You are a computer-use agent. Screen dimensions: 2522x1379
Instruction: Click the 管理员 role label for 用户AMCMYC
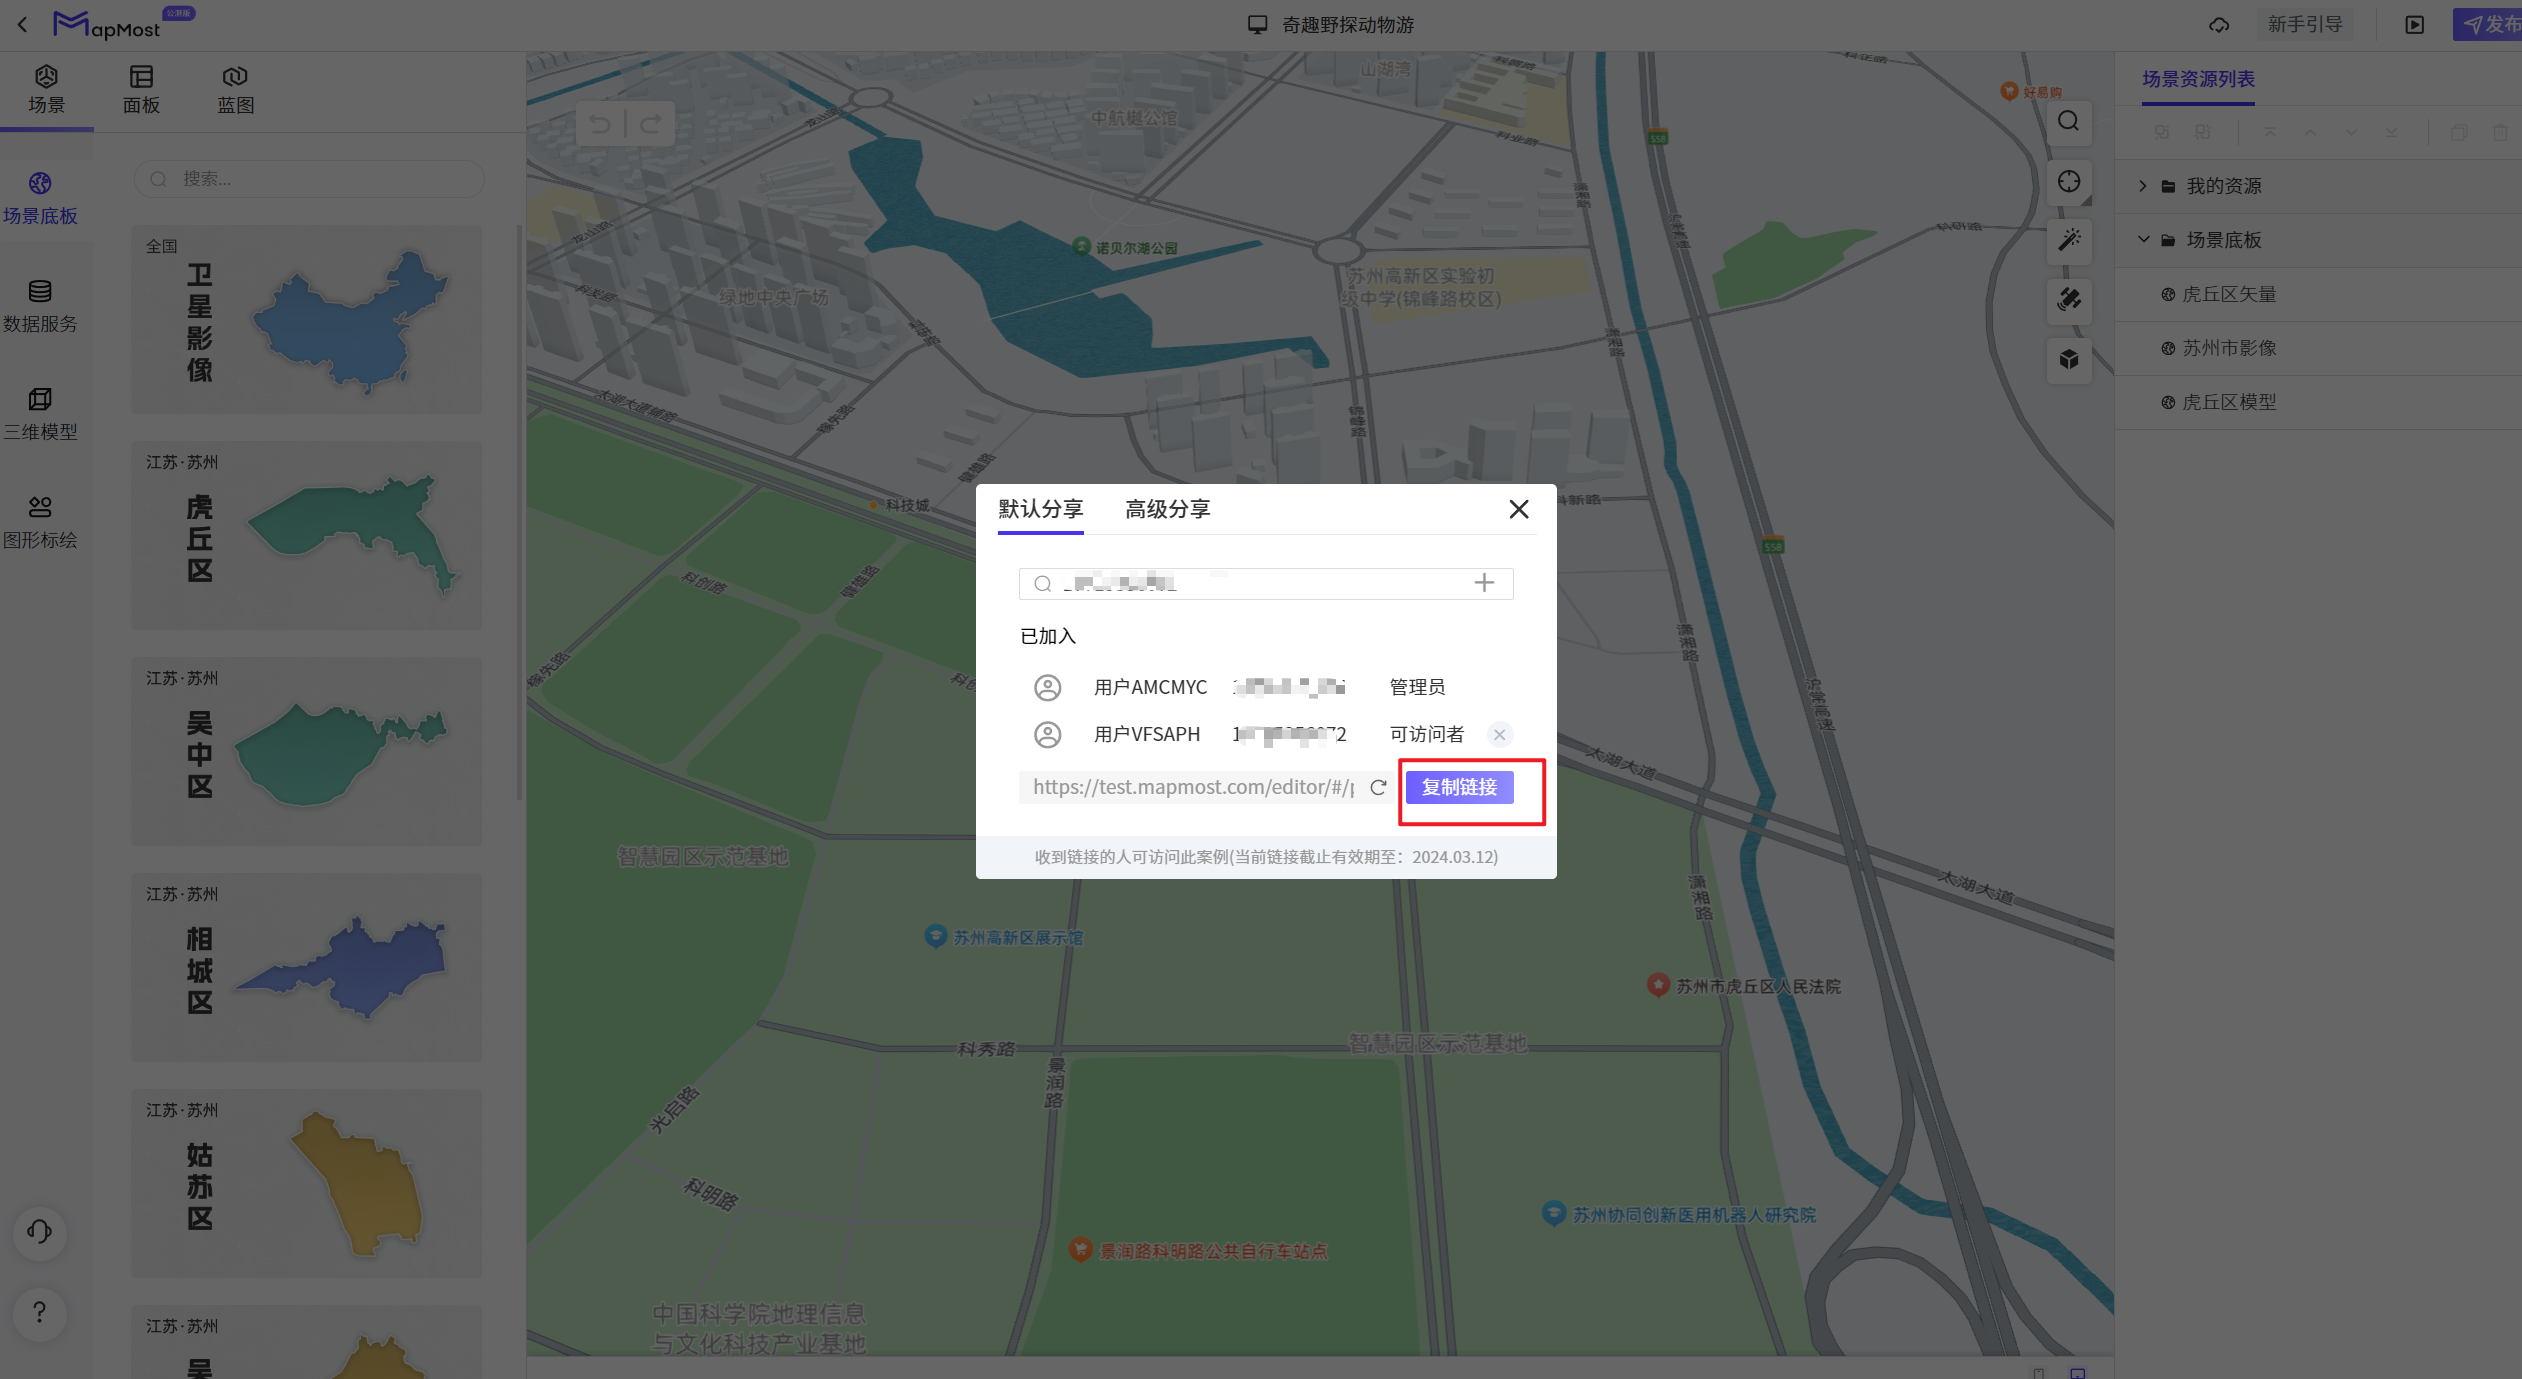[1417, 687]
